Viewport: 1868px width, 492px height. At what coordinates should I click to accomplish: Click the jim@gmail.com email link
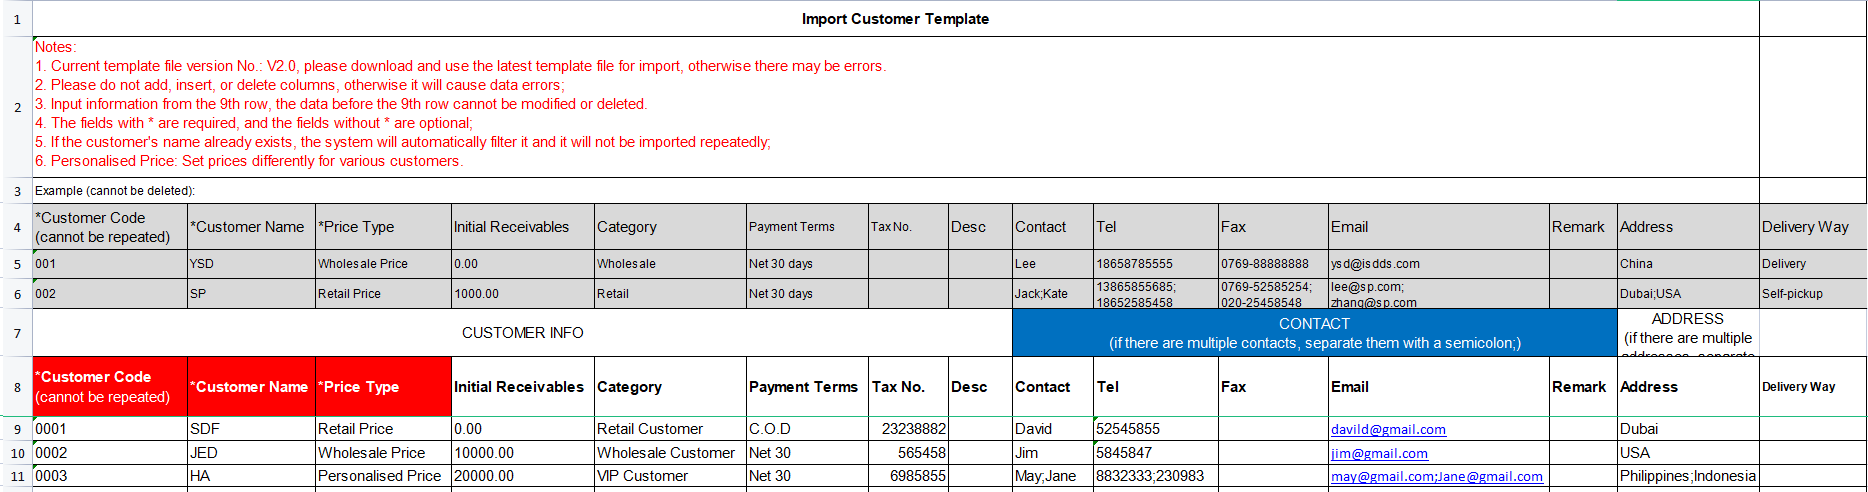point(1379,453)
